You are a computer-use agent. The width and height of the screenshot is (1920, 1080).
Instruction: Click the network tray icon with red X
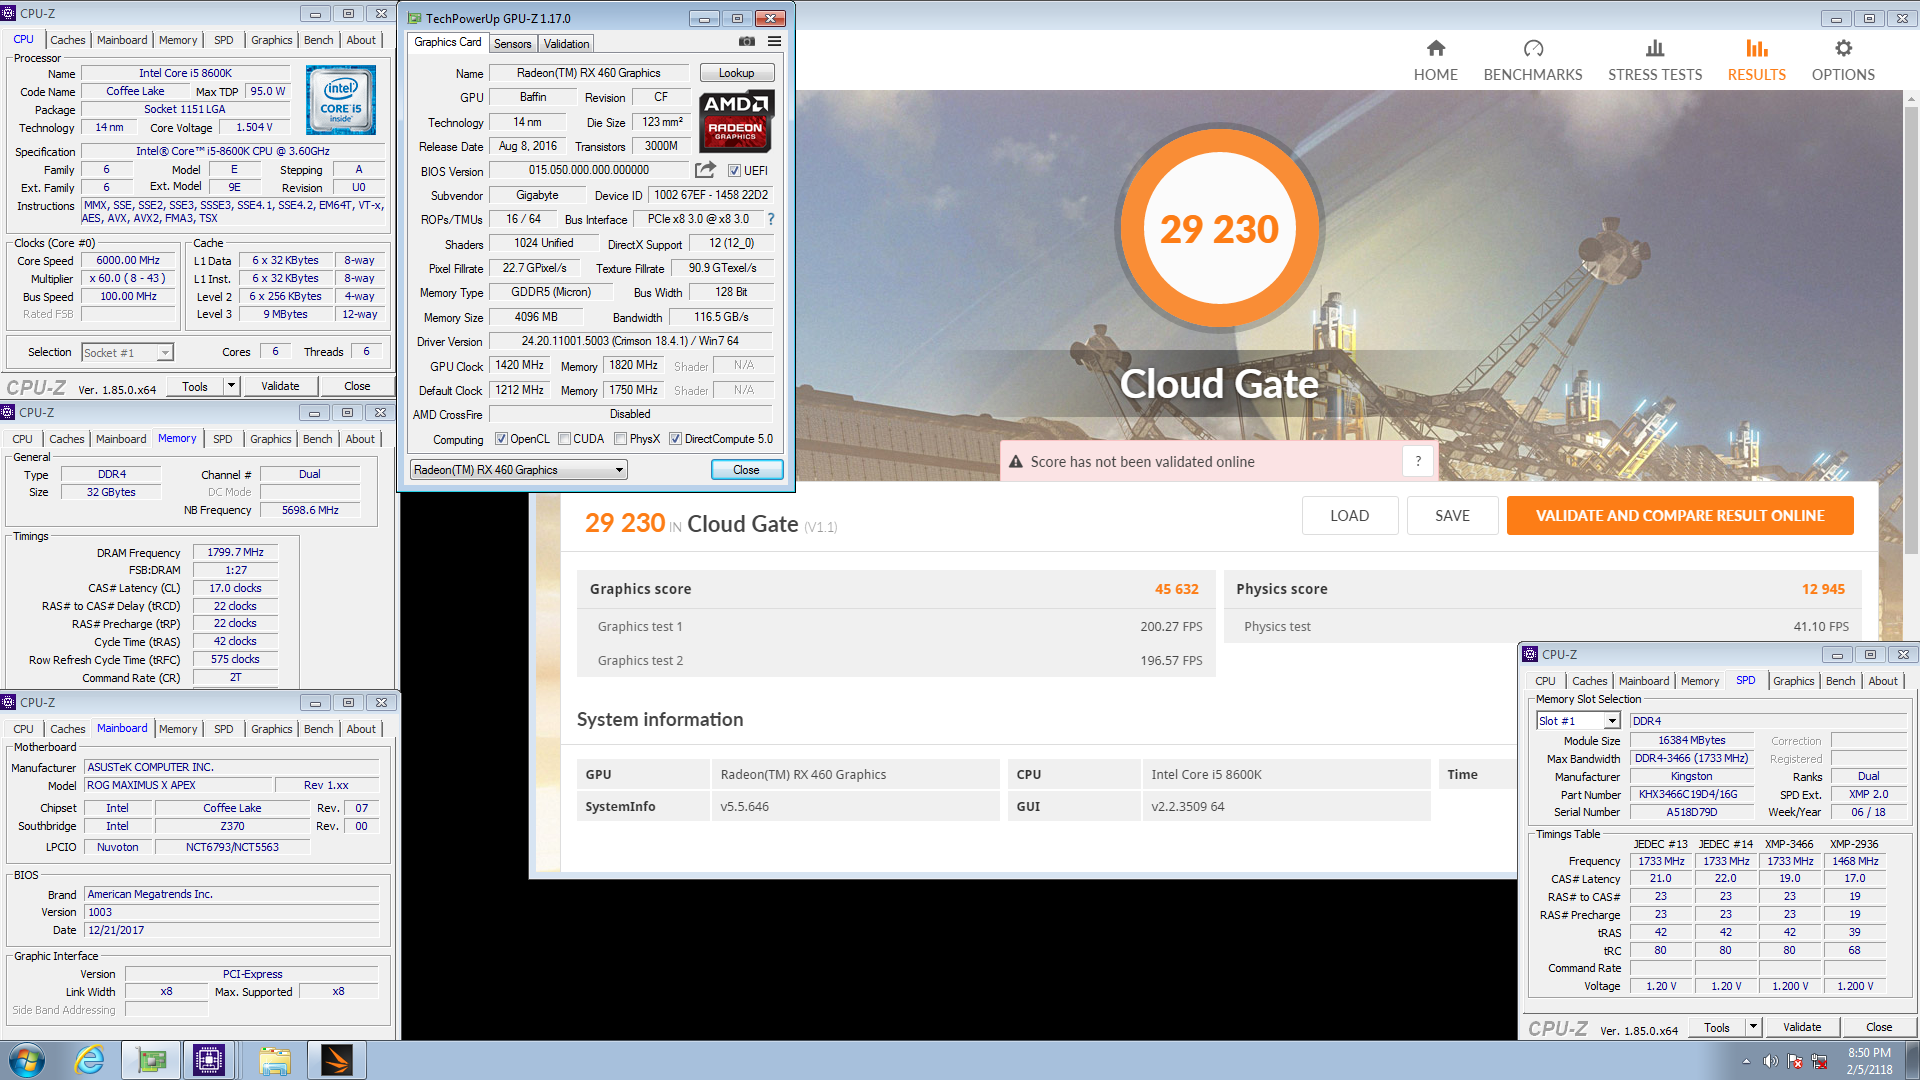(1819, 1061)
